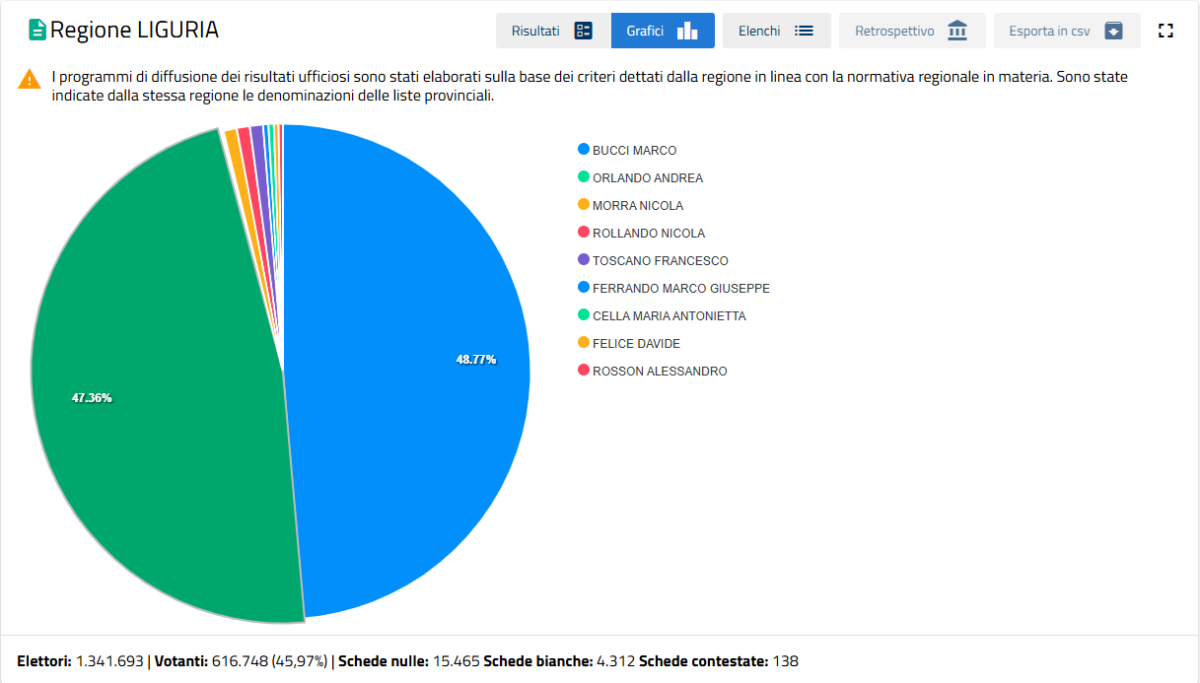This screenshot has width=1200, height=683.
Task: Switch to the Risultati tab
Action: point(536,31)
